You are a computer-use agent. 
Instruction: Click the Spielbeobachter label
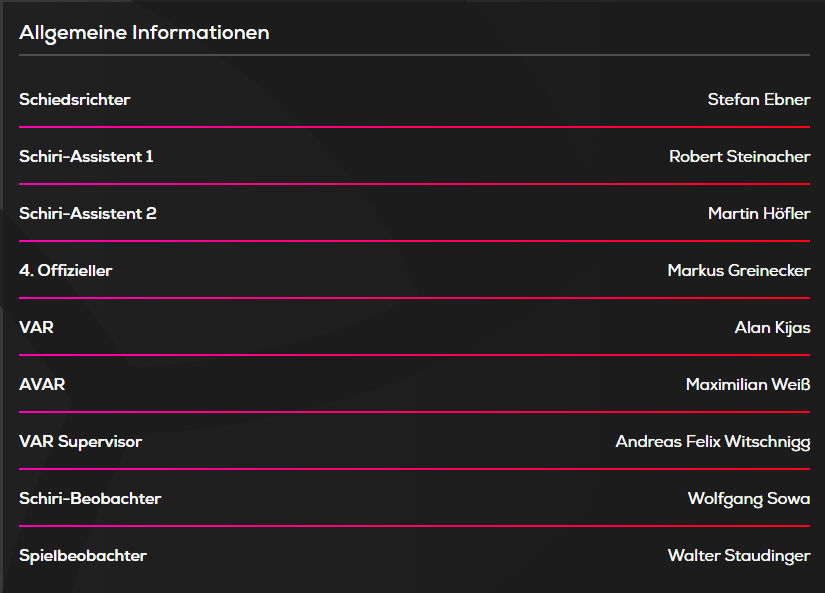coord(83,556)
